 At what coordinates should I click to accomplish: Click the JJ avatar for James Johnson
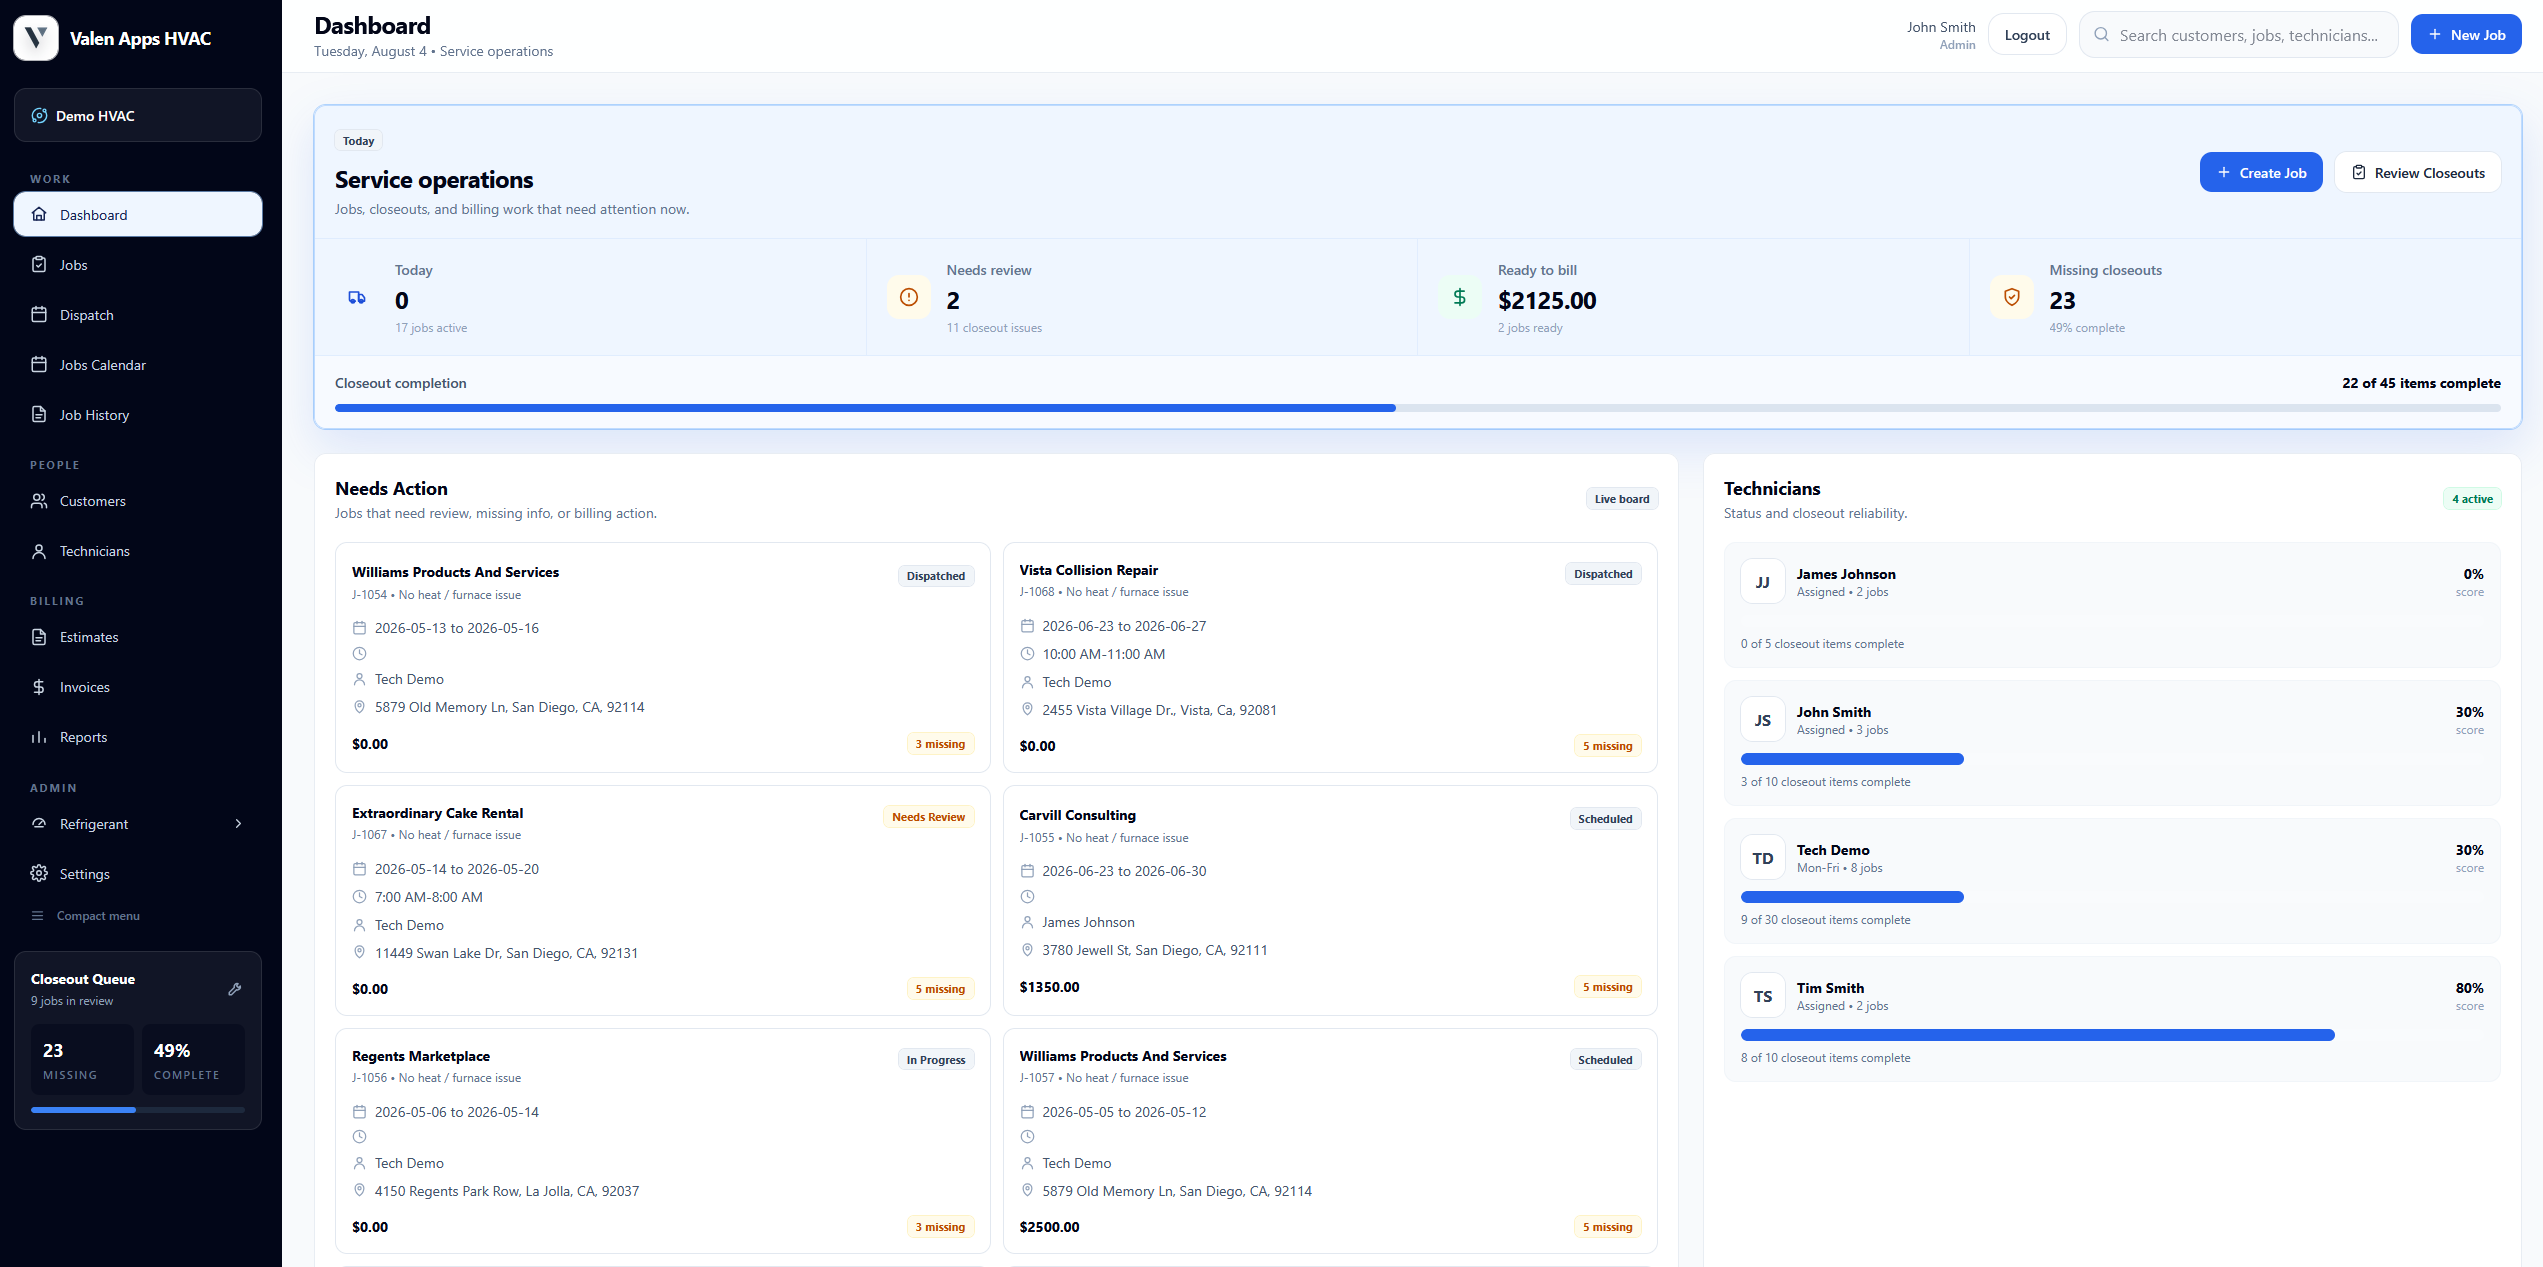coord(1763,582)
